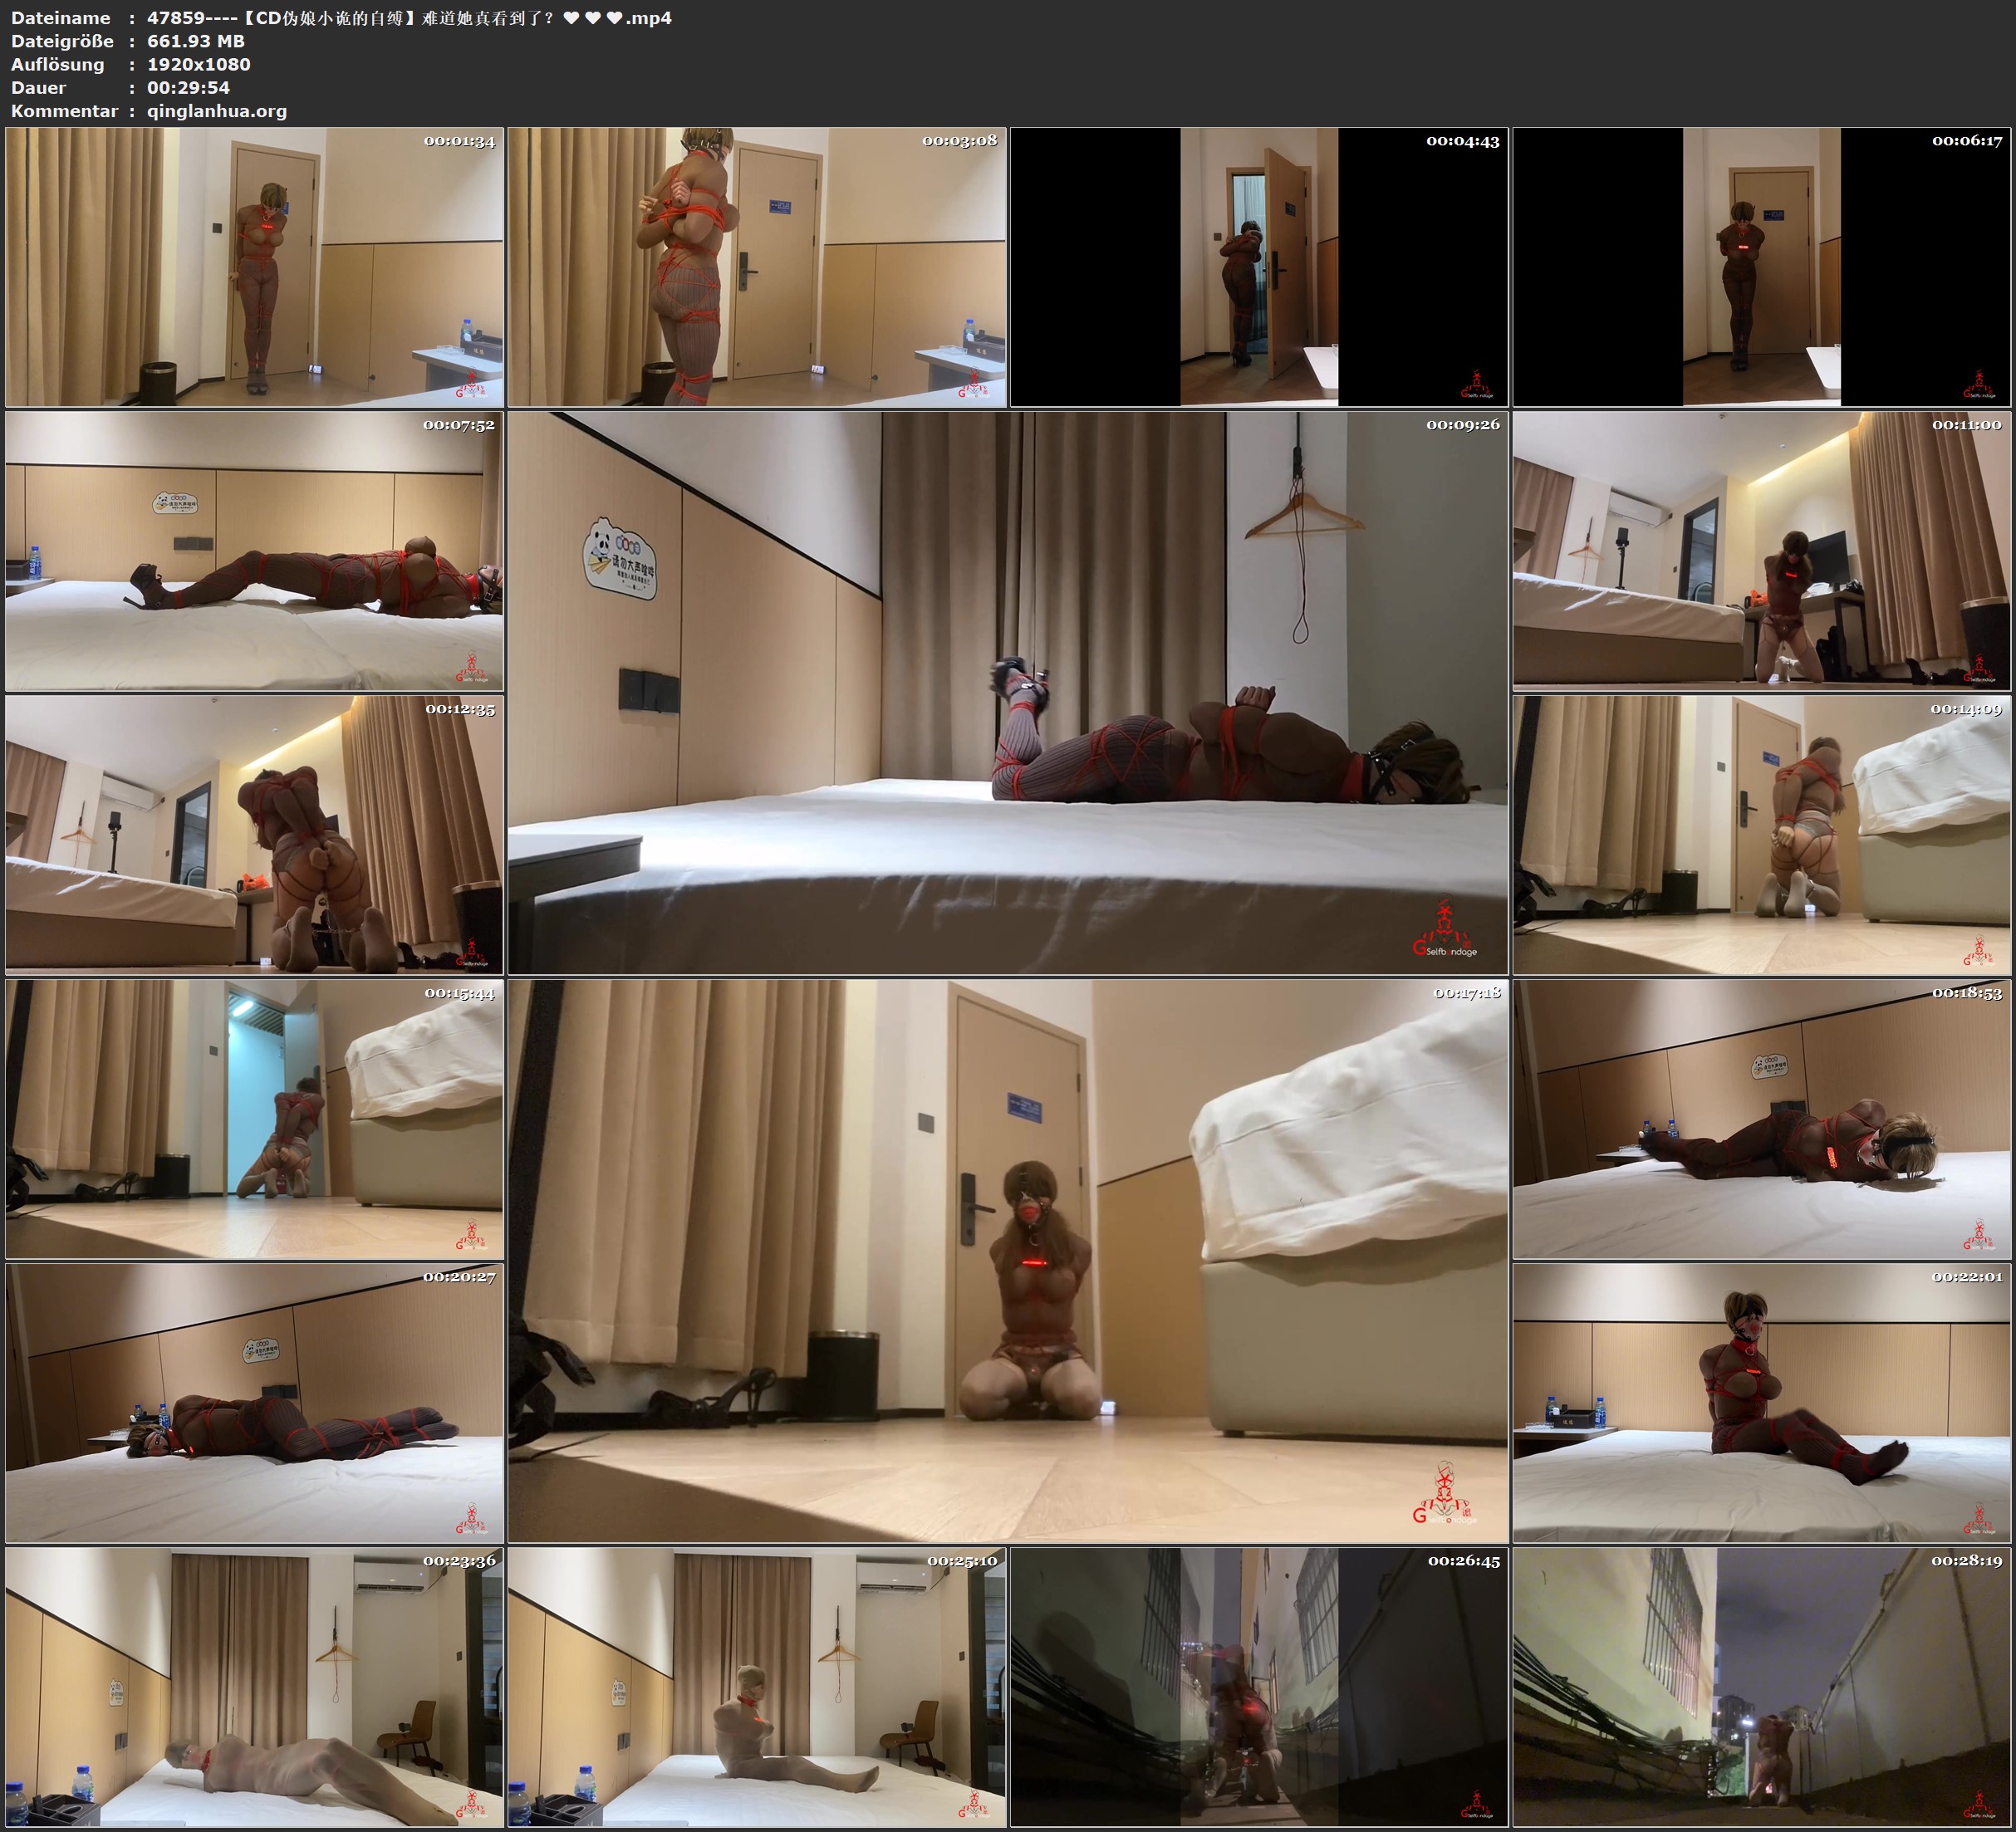Open the thumbnail timestamped 00:22:01

(x=1762, y=1402)
